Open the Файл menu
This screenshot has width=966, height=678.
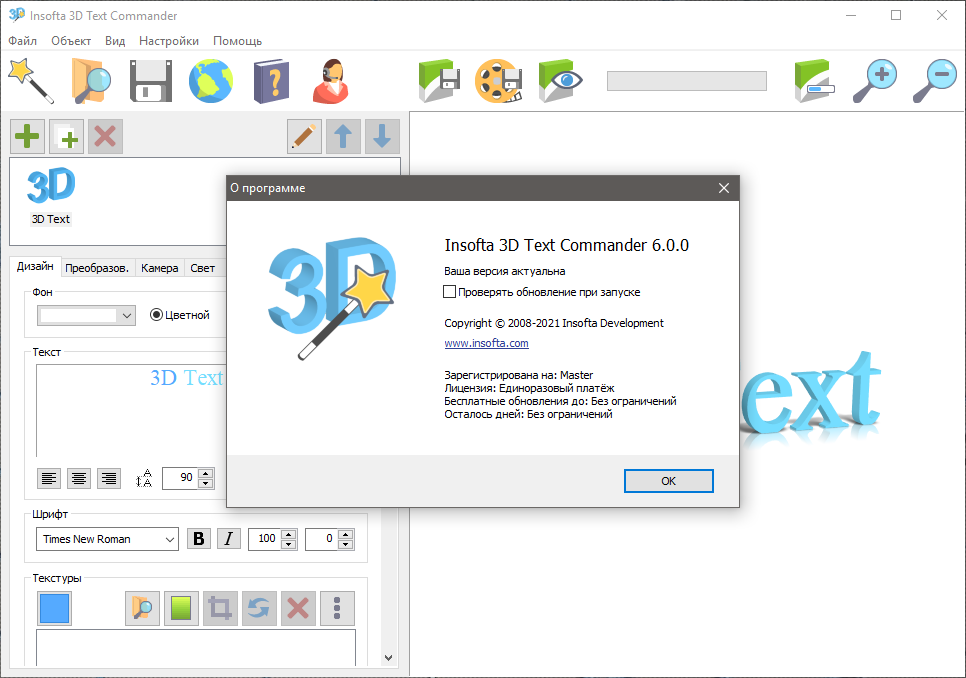[x=23, y=41]
